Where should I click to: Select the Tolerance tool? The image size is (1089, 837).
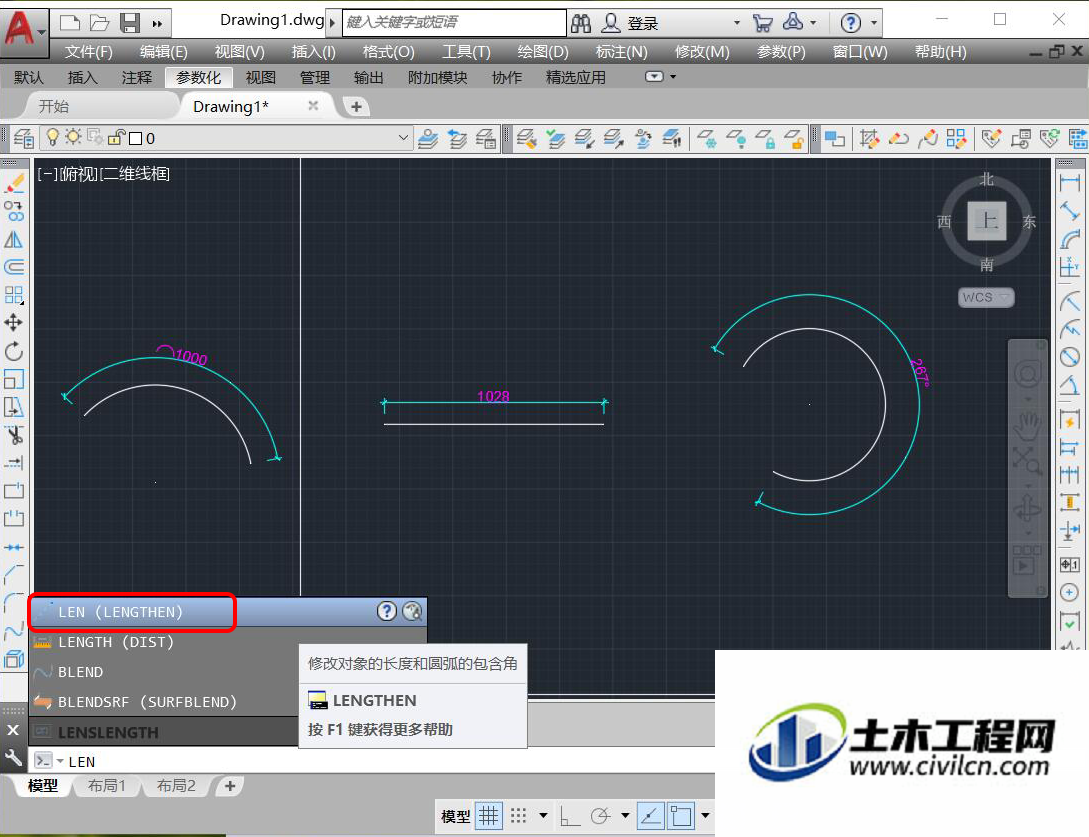point(1070,565)
